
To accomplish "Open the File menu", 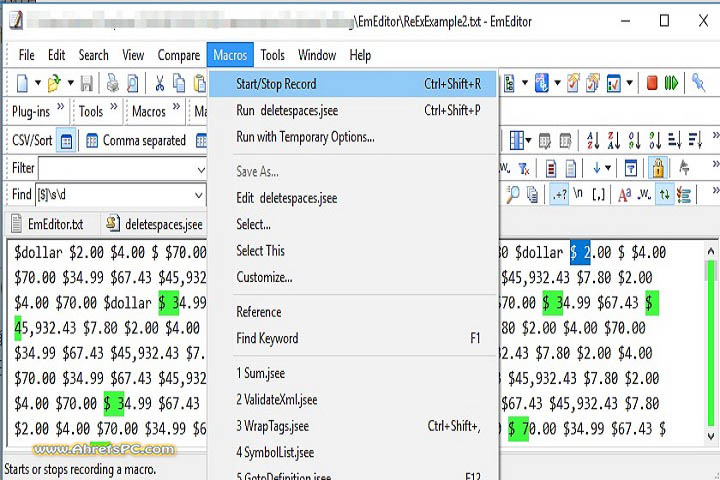I will point(27,55).
